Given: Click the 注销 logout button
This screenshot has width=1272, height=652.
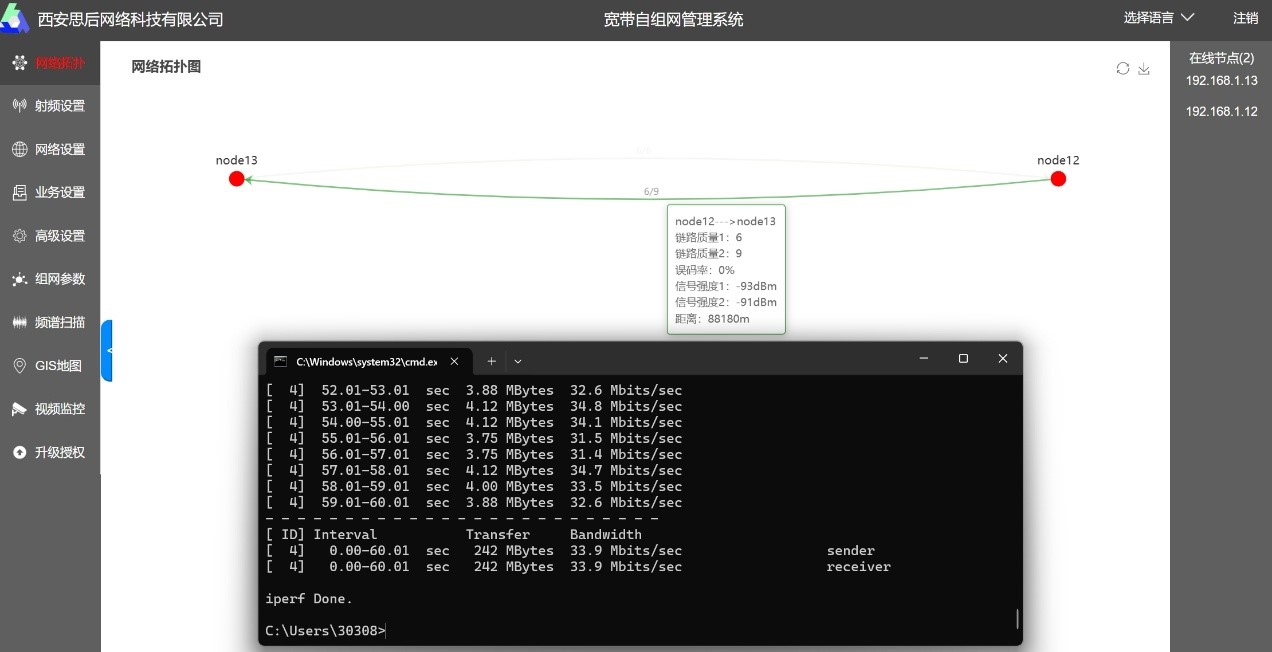Looking at the screenshot, I should click(1245, 18).
